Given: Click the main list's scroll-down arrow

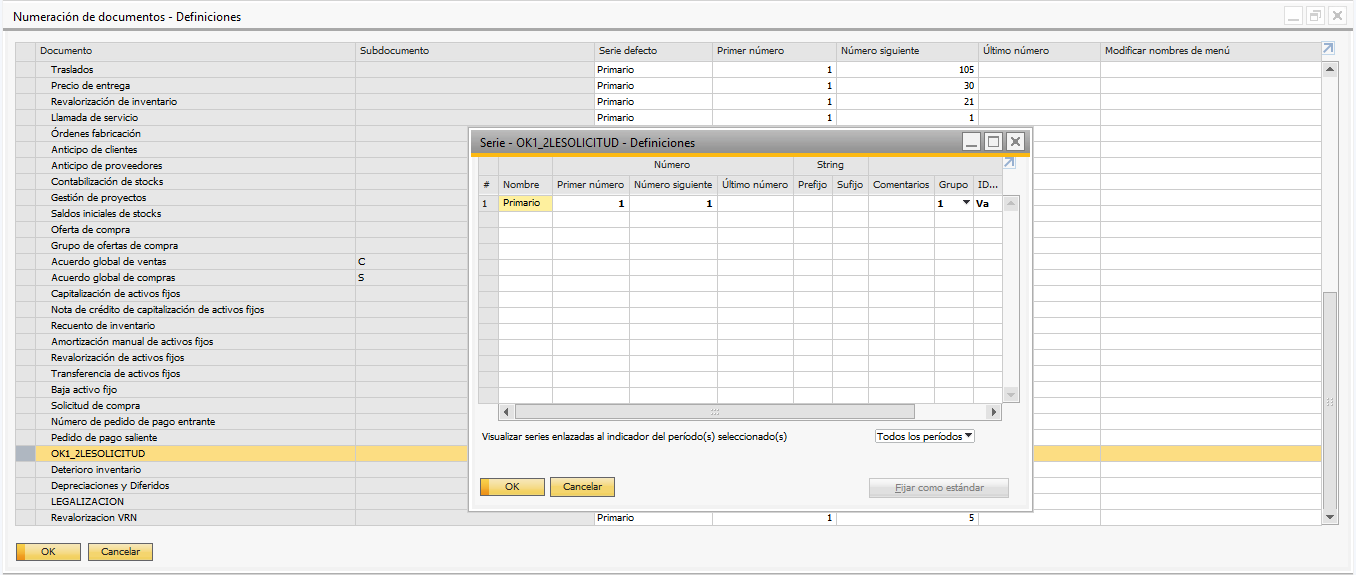Looking at the screenshot, I should tap(1330, 517).
